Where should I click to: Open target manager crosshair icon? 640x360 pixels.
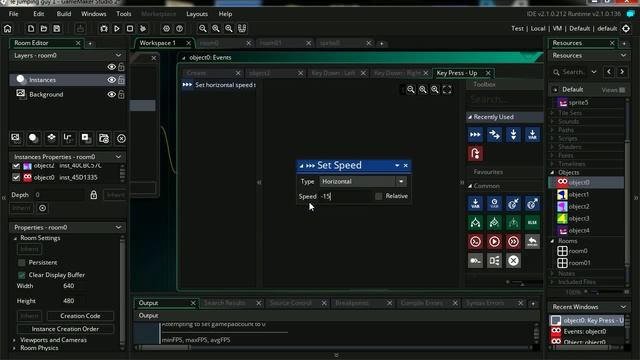[x=626, y=29]
